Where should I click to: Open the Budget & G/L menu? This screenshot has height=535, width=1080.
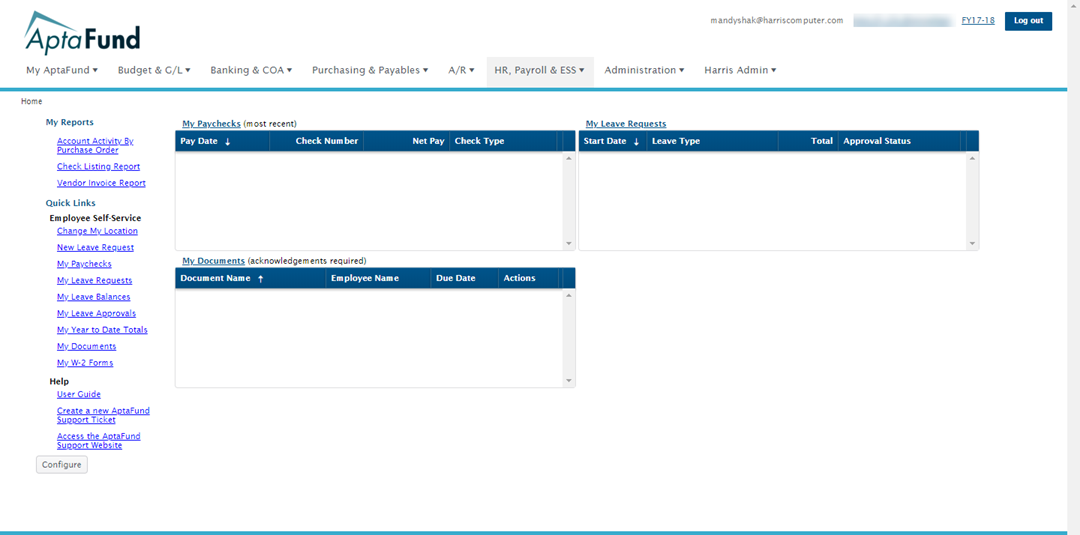(154, 70)
